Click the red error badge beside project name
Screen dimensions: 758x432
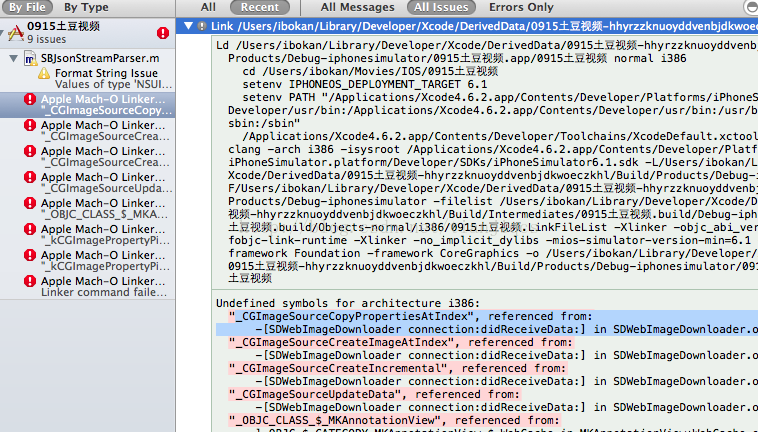point(163,33)
